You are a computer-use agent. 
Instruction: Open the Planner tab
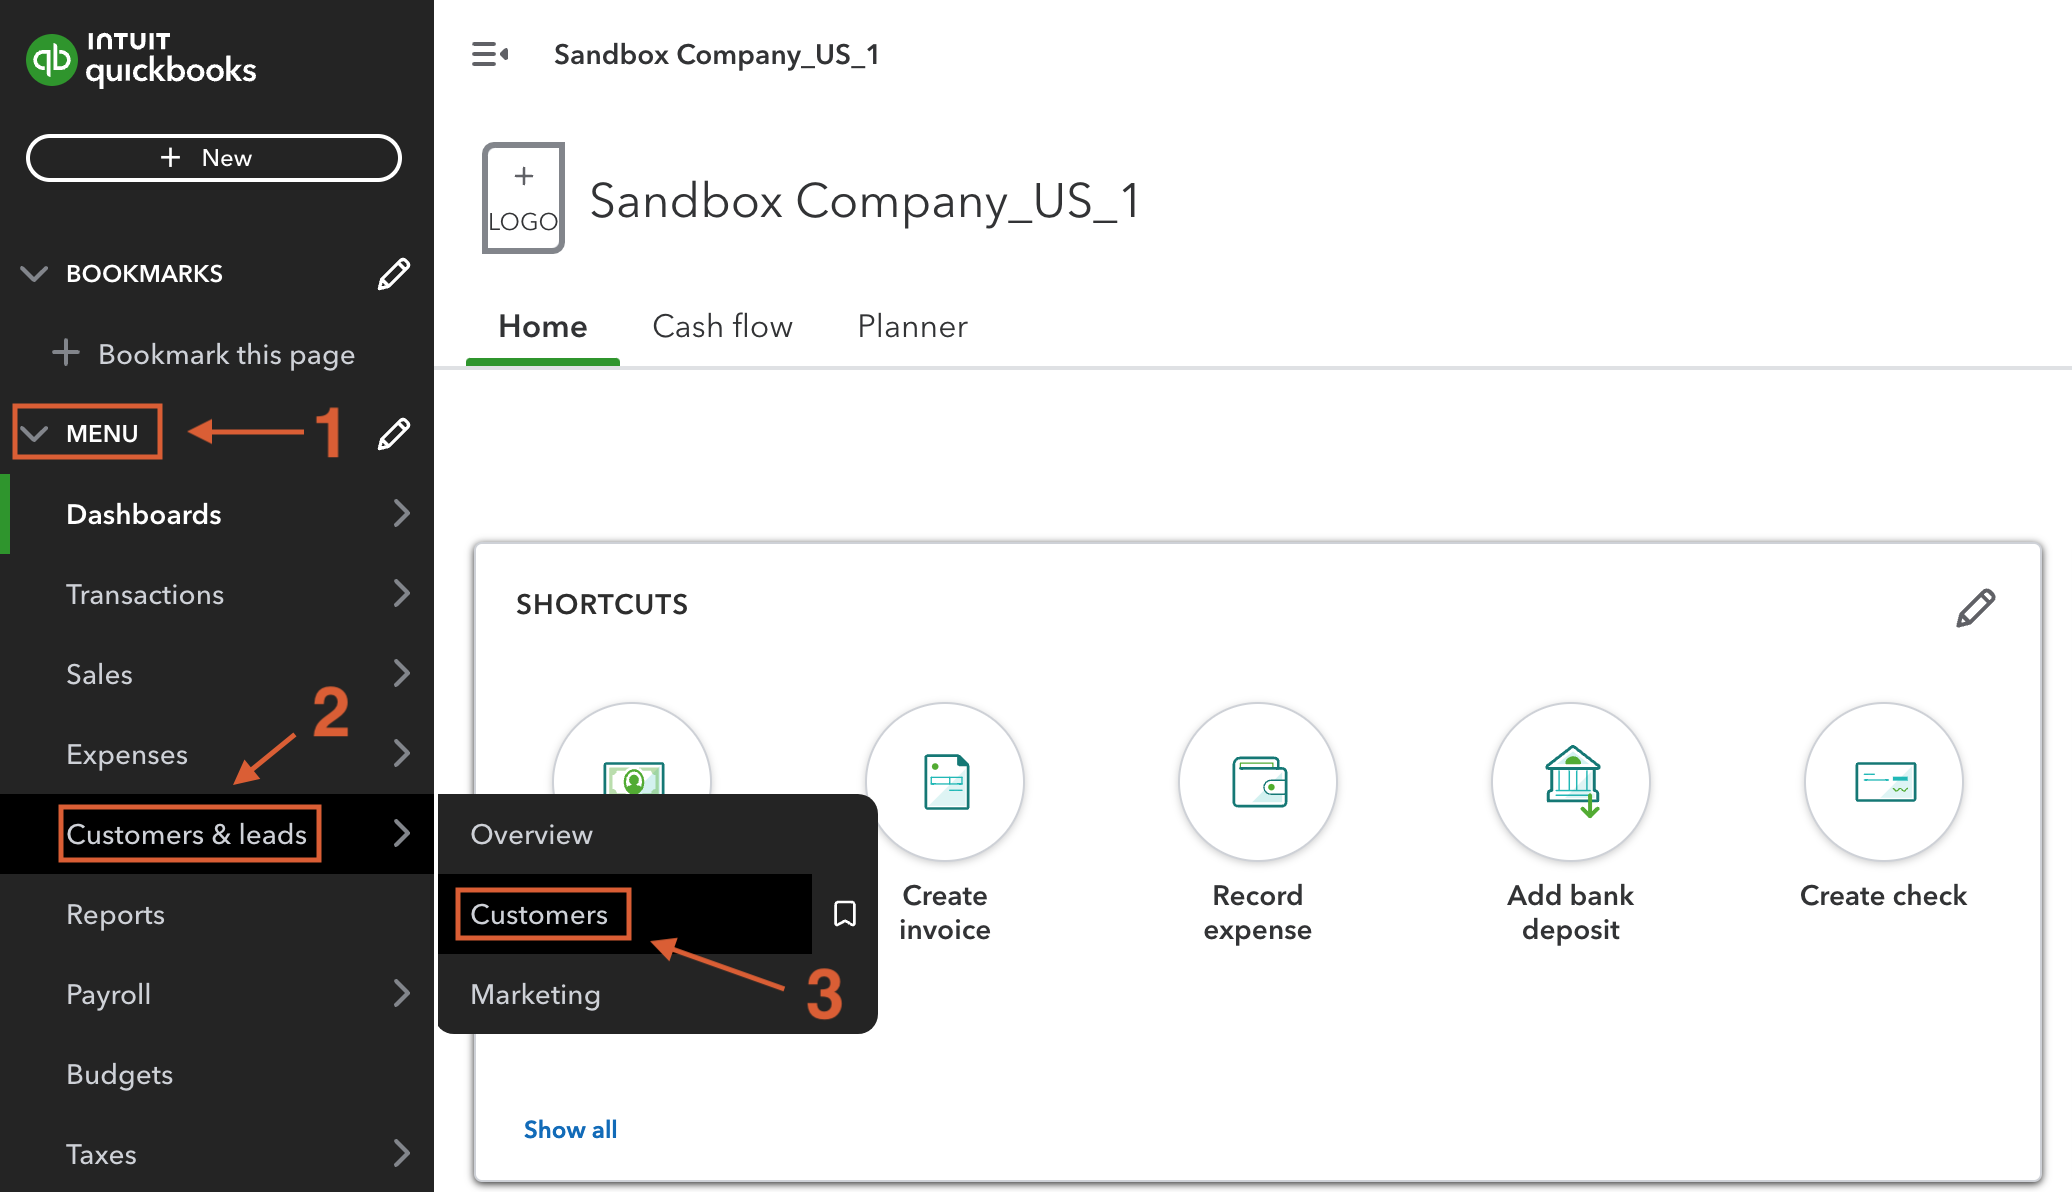[911, 326]
